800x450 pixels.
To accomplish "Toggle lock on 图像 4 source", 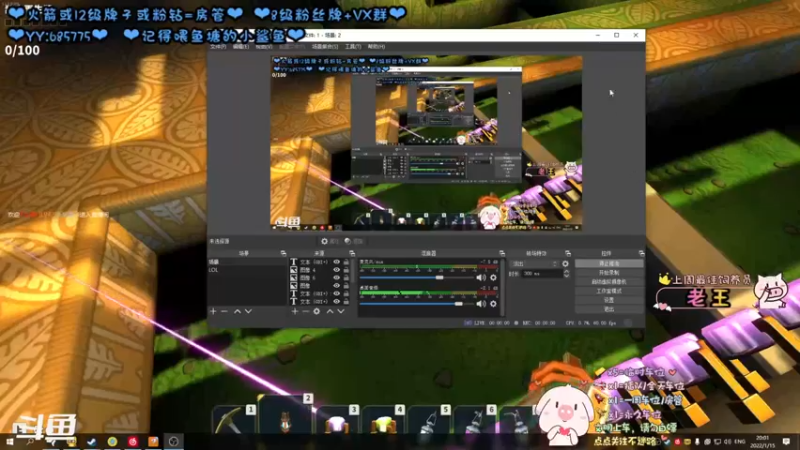I will 346,270.
